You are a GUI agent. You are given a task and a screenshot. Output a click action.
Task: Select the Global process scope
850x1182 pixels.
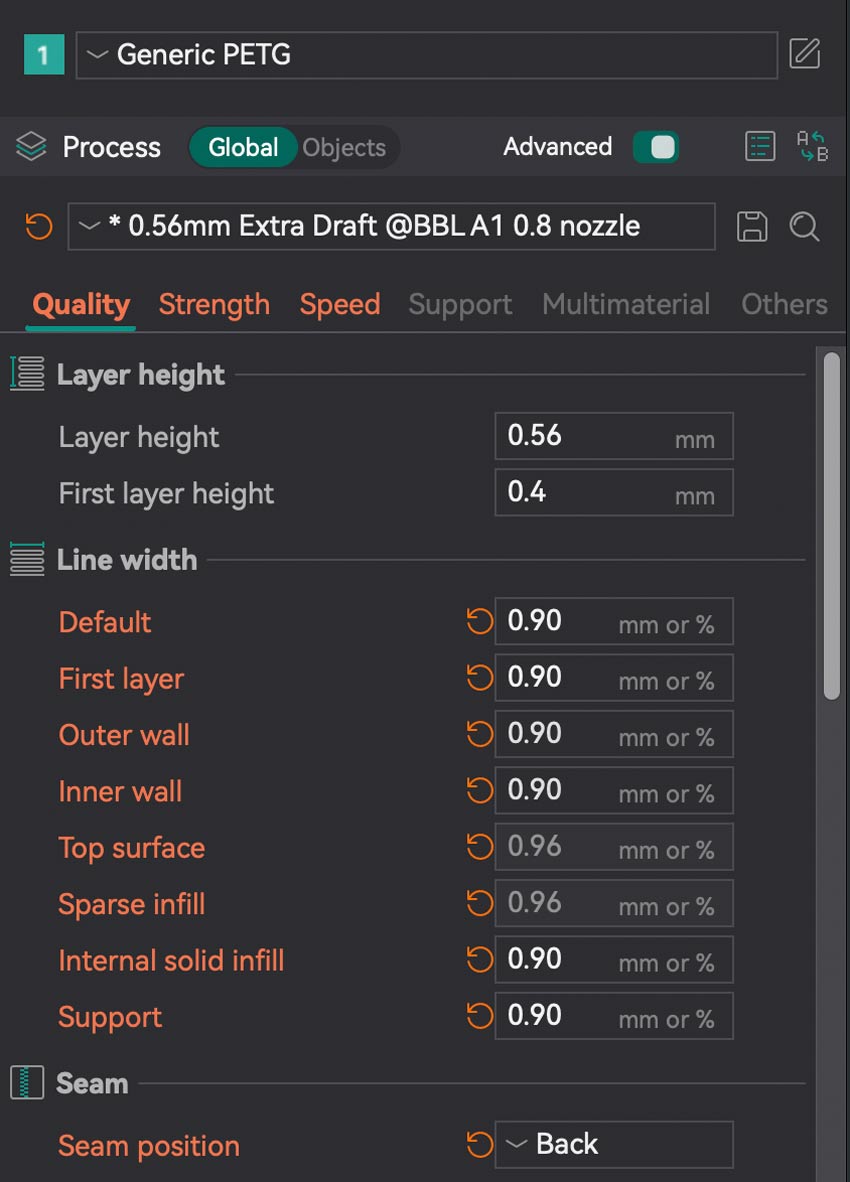[x=243, y=147]
